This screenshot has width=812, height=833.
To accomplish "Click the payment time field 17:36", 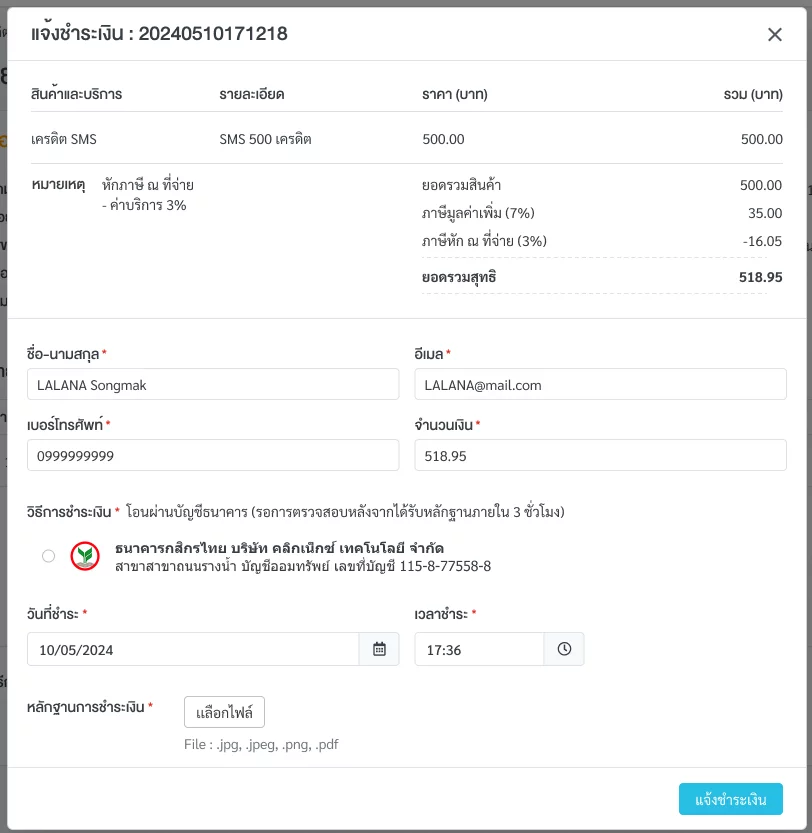I will (x=479, y=649).
